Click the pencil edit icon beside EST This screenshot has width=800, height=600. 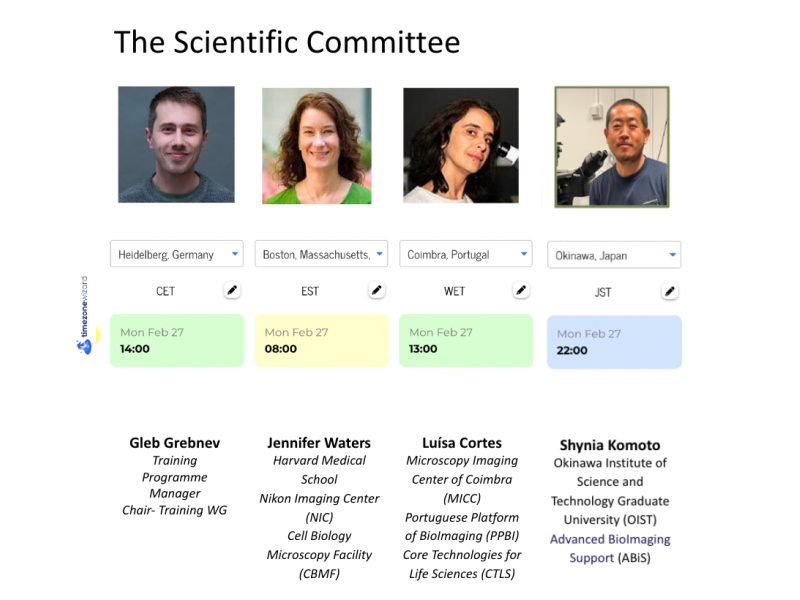pyautogui.click(x=377, y=290)
